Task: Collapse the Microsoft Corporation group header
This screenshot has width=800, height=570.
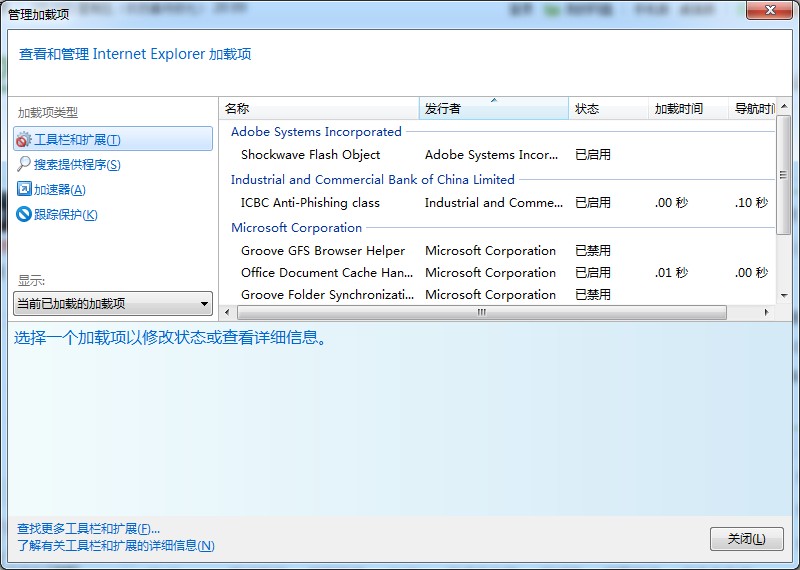Action: (x=296, y=228)
